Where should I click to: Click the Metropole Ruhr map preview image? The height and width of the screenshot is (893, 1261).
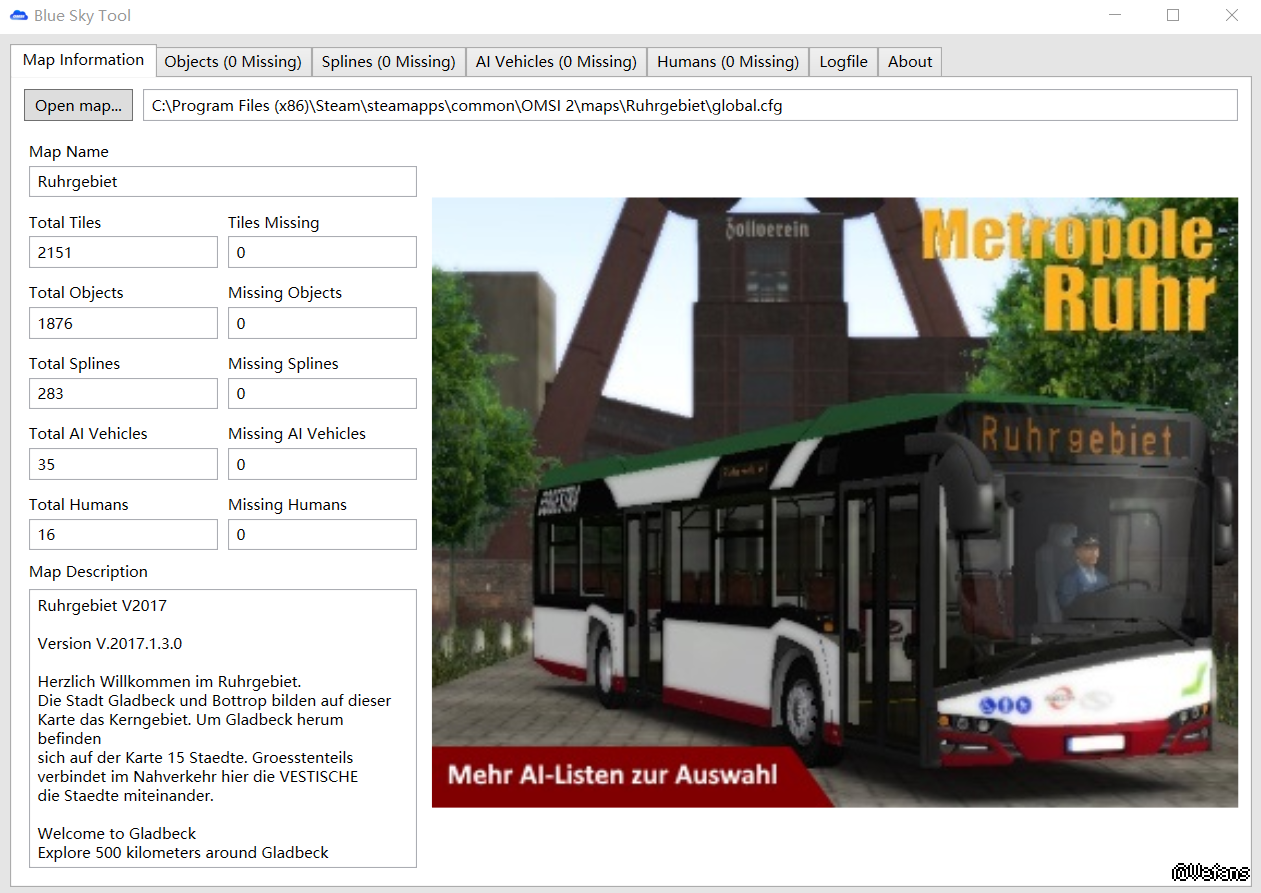(835, 502)
